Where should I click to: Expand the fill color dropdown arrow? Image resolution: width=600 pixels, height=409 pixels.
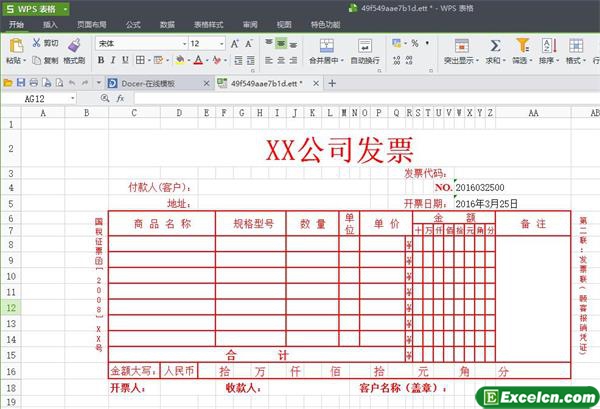(188, 60)
